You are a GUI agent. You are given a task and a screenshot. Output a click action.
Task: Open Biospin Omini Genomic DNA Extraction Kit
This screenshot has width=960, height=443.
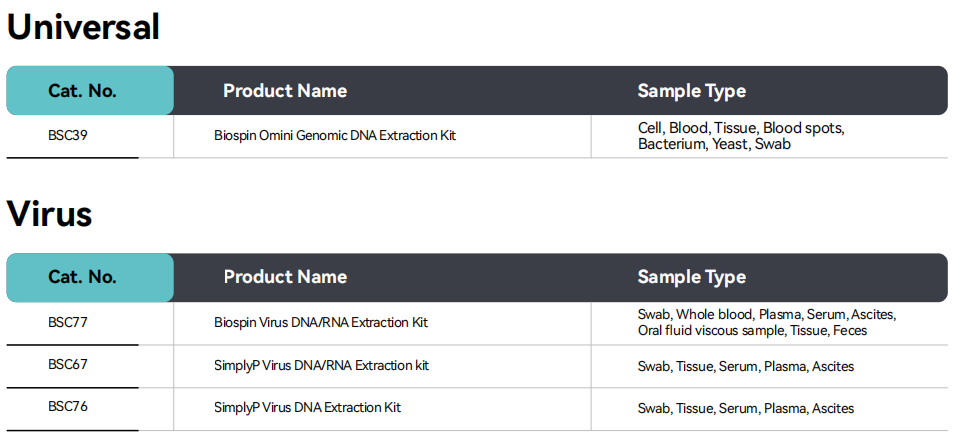(335, 135)
